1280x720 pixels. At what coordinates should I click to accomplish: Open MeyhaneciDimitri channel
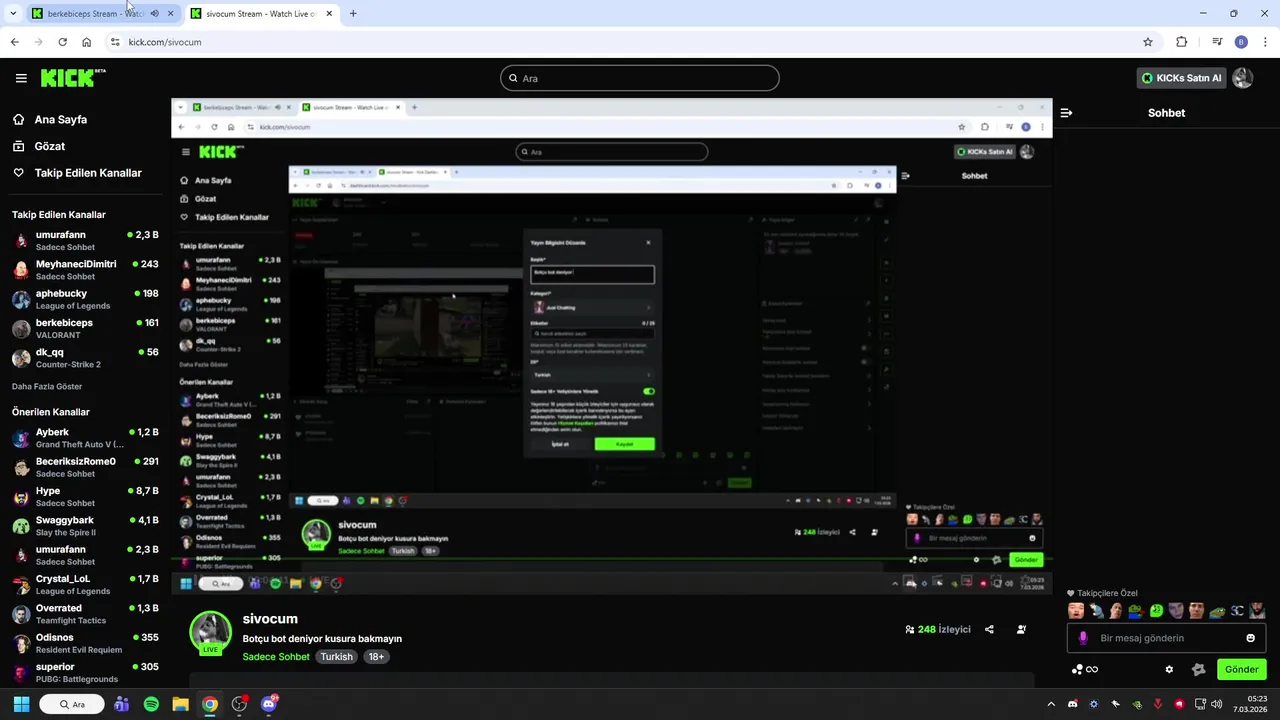85,270
